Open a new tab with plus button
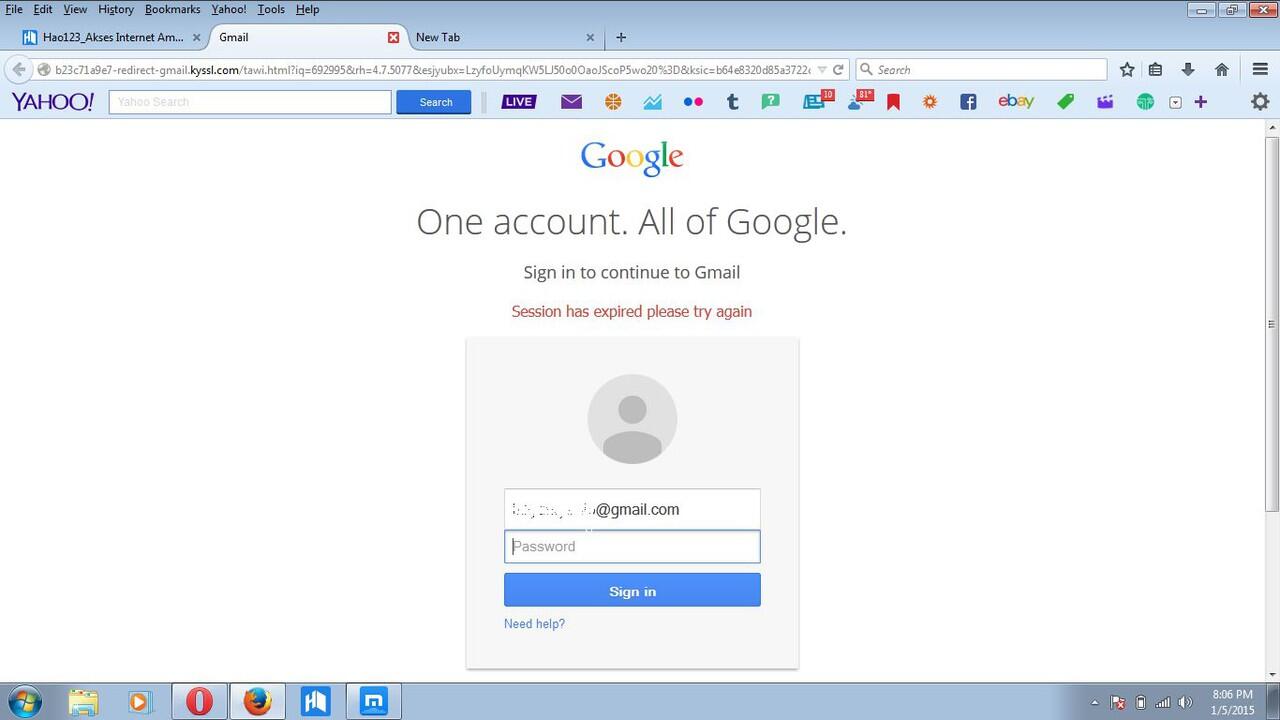Viewport: 1280px width, 720px height. (x=621, y=37)
